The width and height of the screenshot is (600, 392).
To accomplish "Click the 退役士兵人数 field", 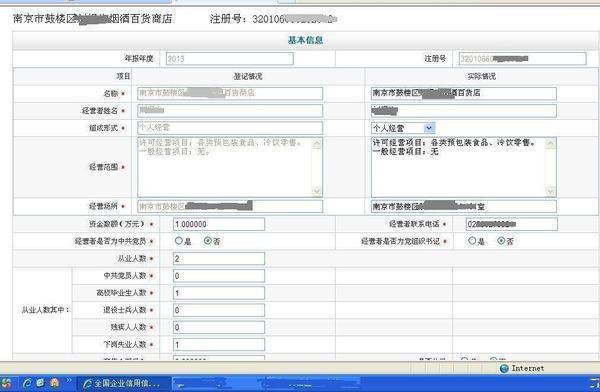I will pyautogui.click(x=218, y=310).
